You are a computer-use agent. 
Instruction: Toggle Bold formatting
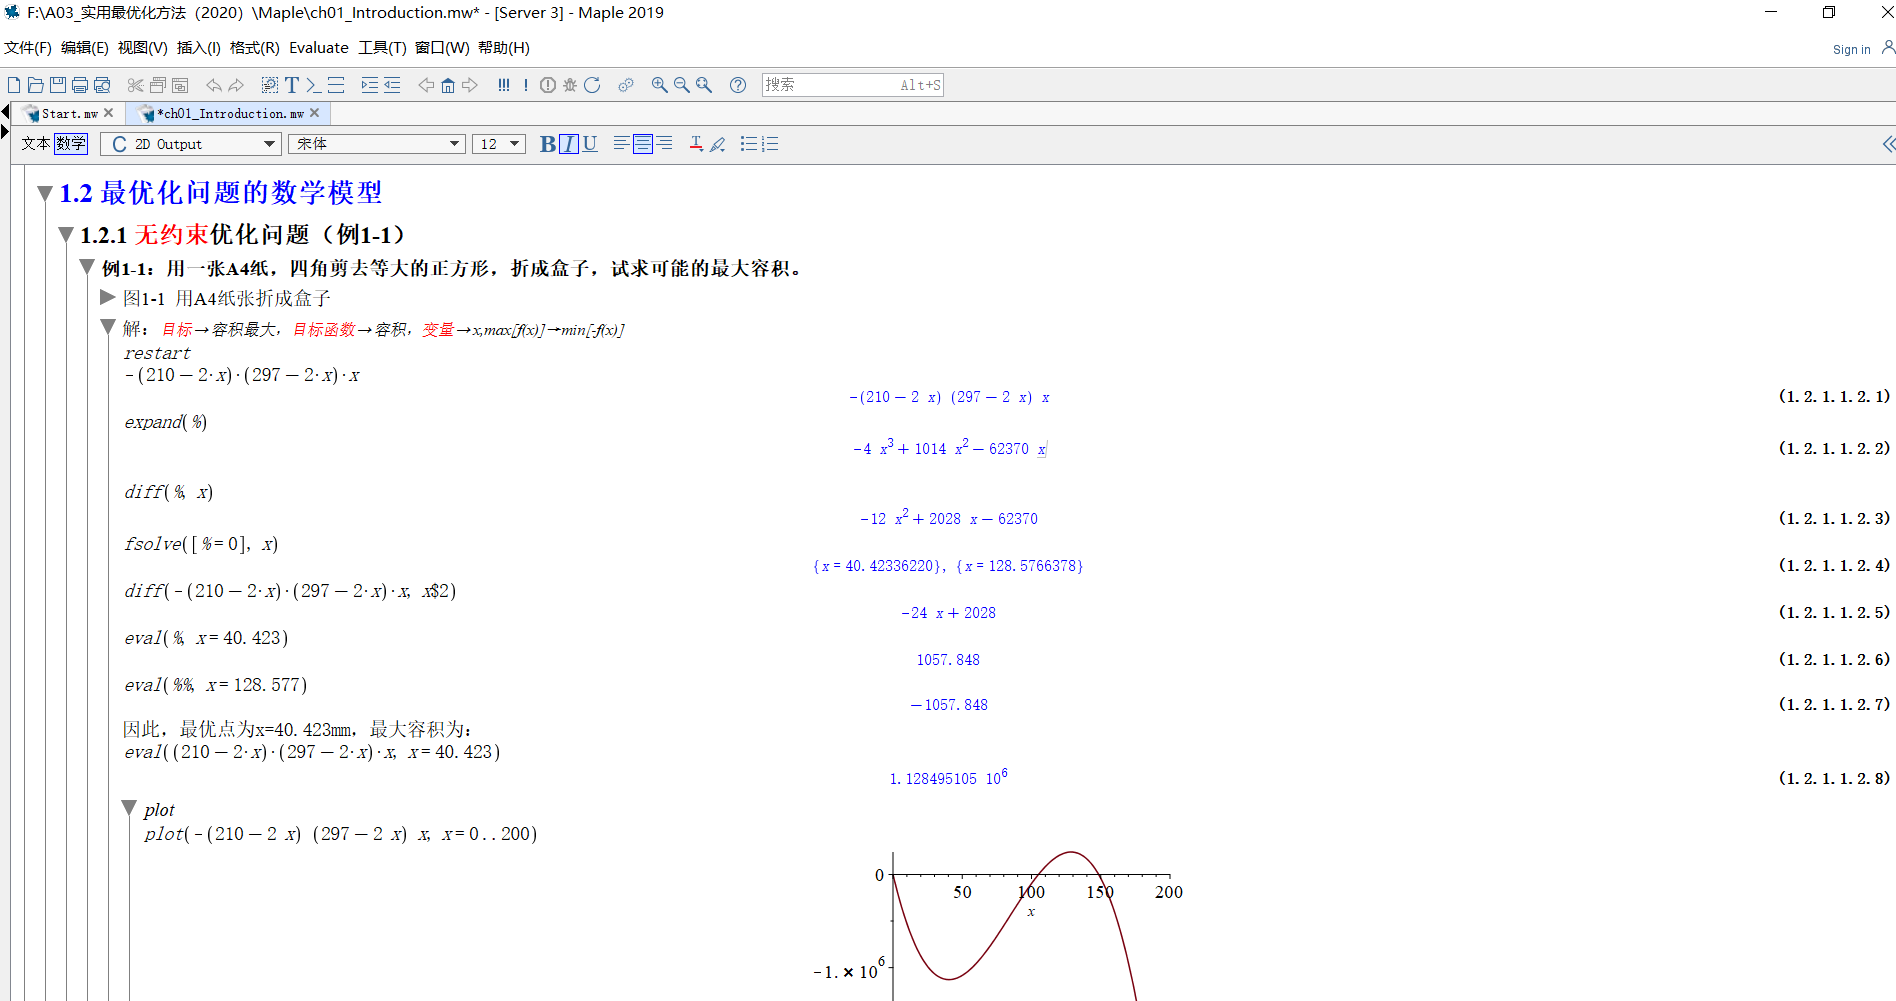(547, 144)
